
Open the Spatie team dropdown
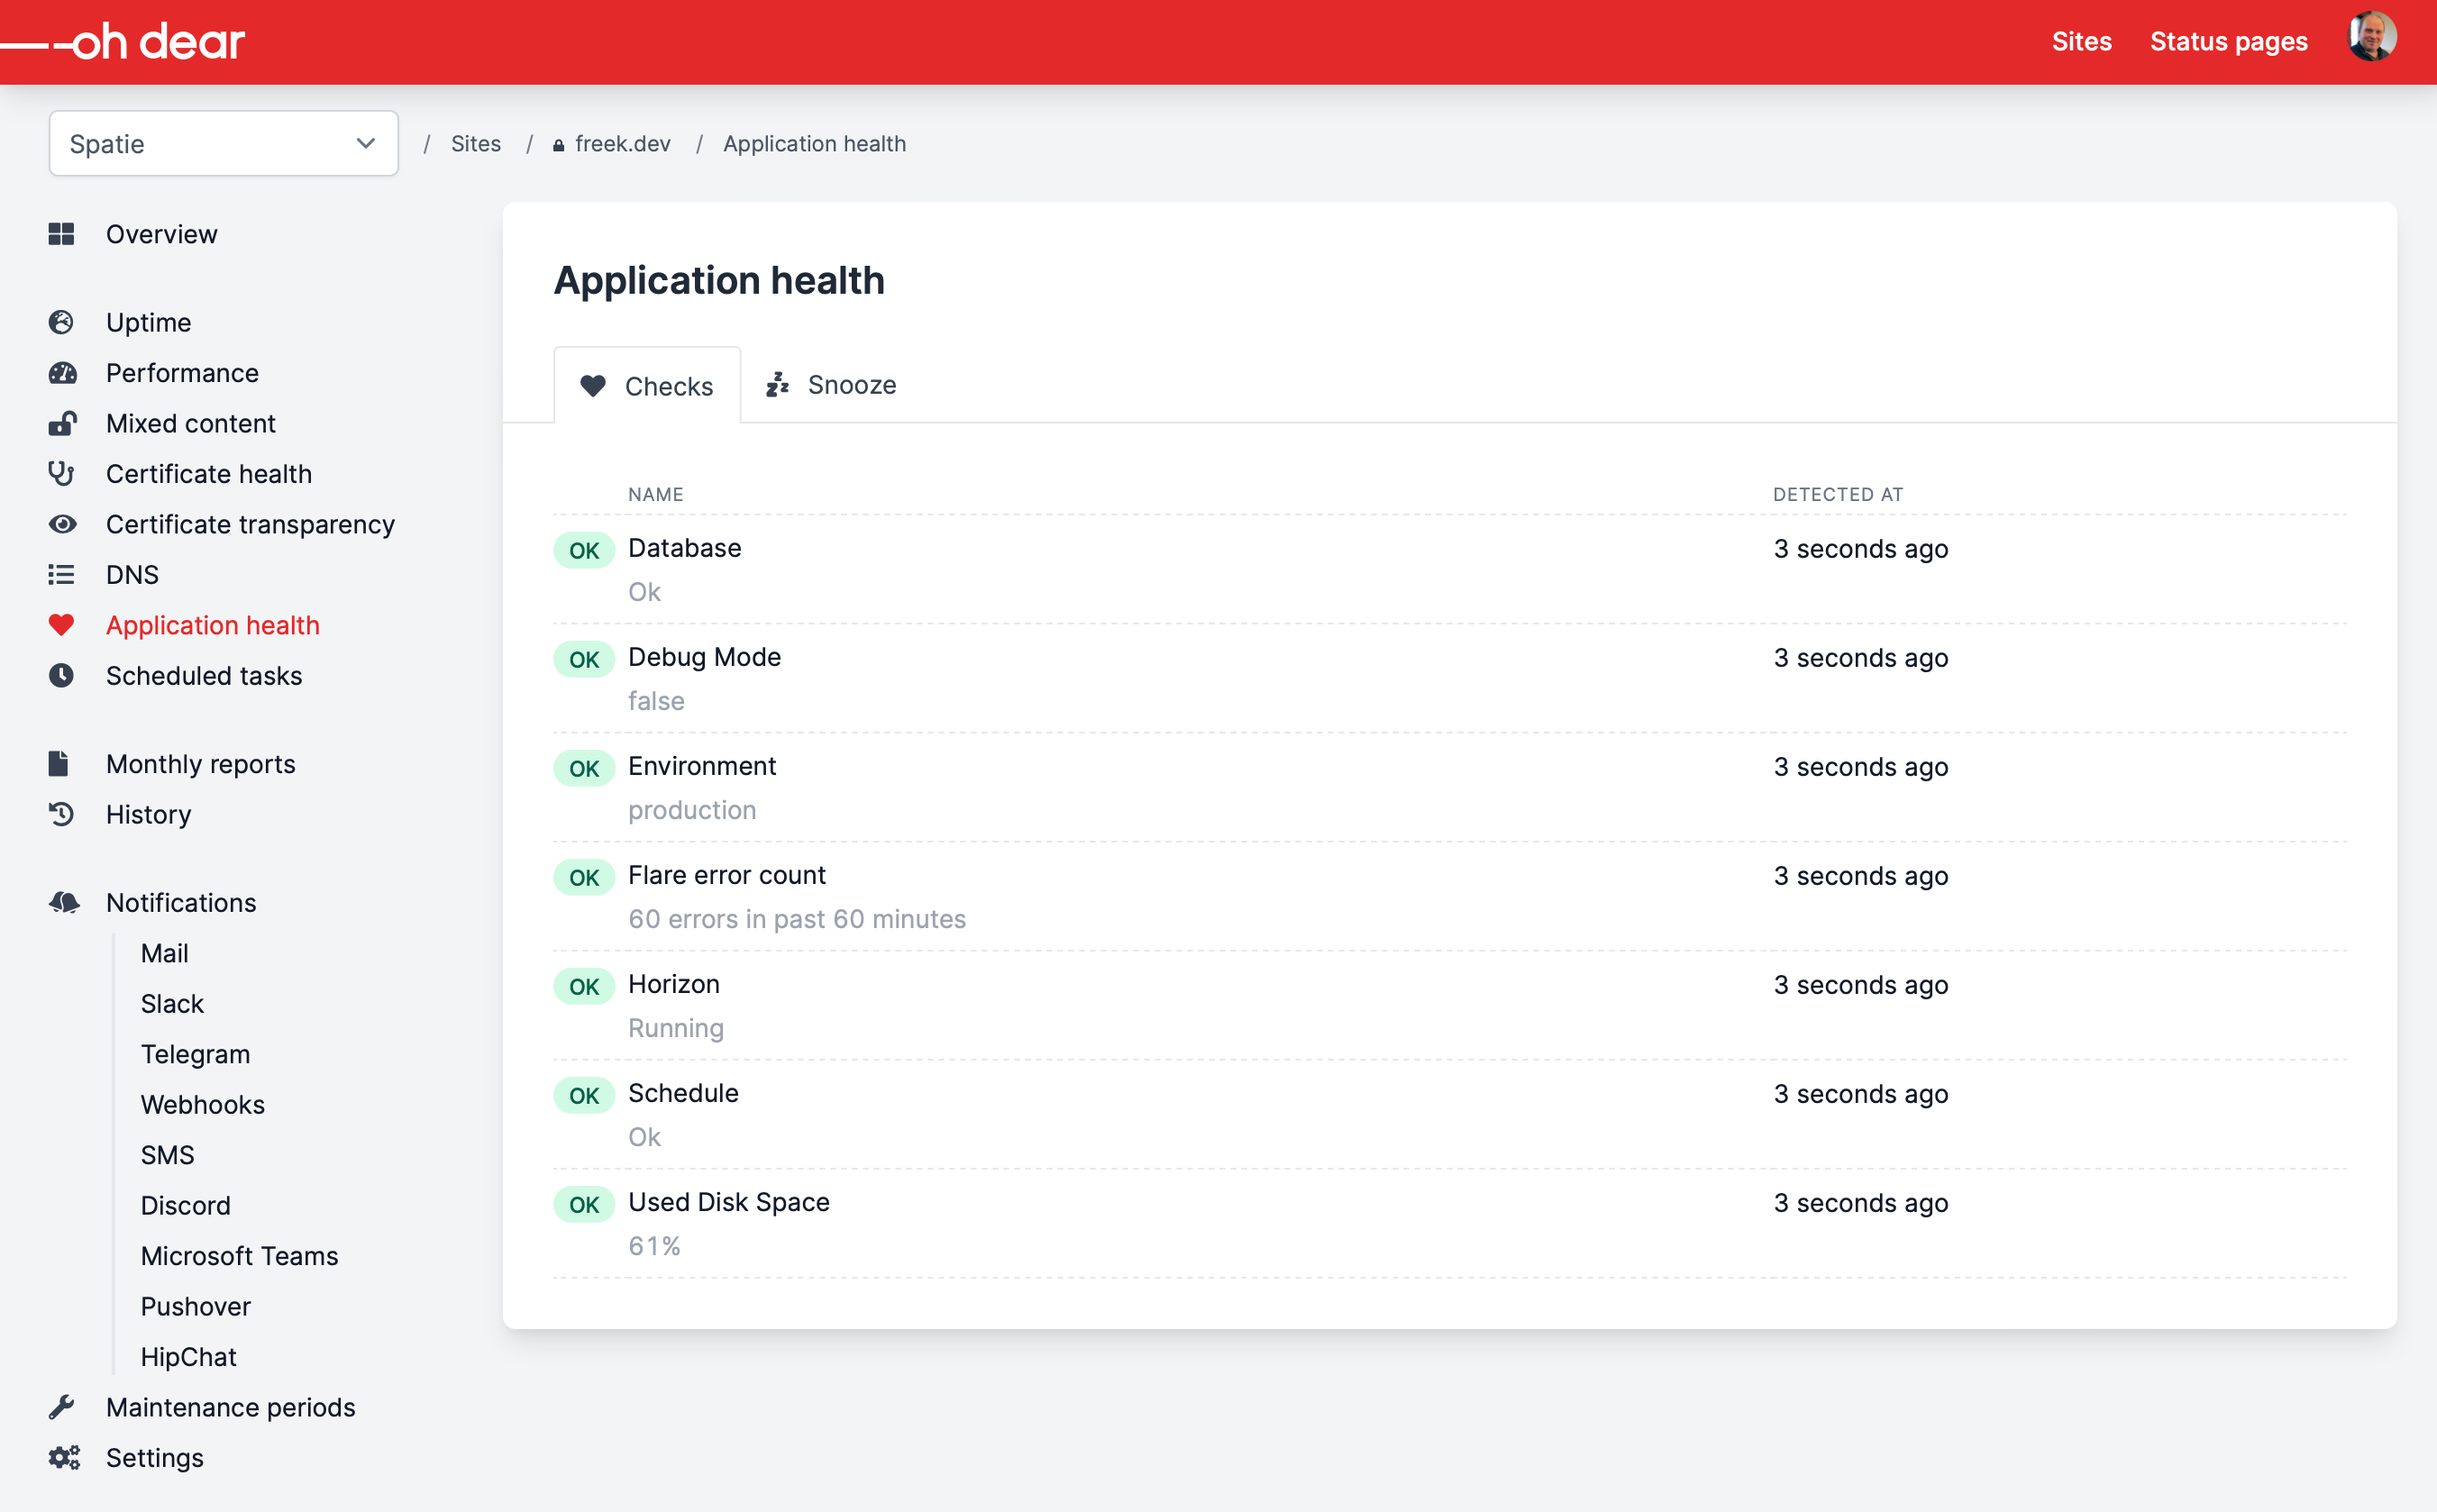pyautogui.click(x=224, y=143)
